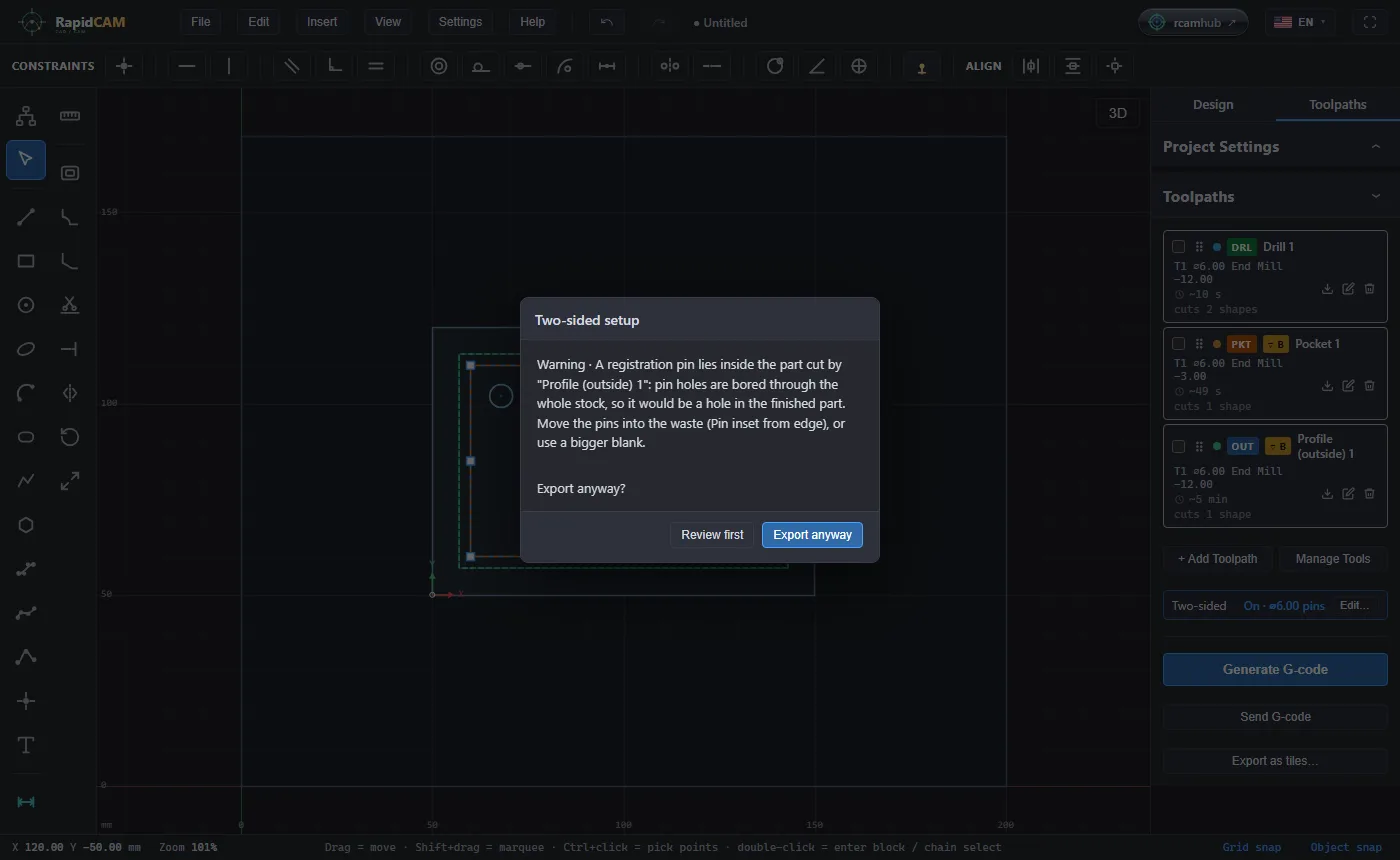1400x860 pixels.
Task: Select the Text tool
Action: point(26,745)
